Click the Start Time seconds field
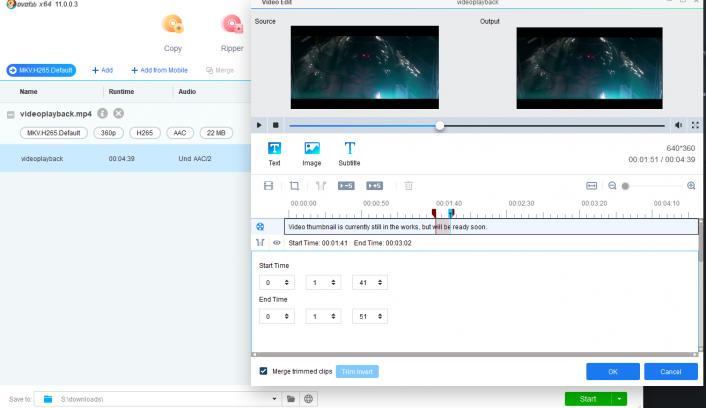The height and width of the screenshot is (408, 706). (x=364, y=283)
